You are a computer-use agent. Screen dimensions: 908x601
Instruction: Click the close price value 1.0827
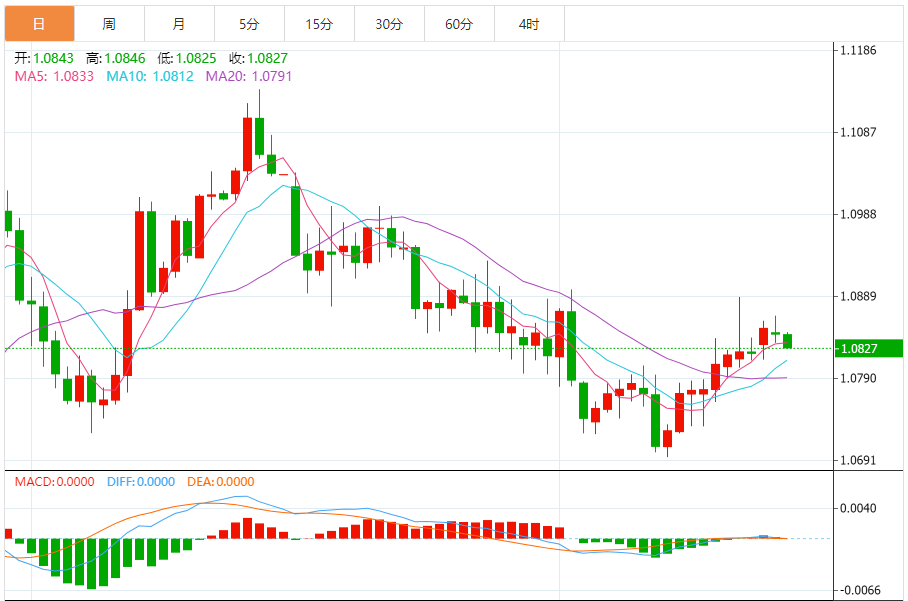click(x=268, y=58)
